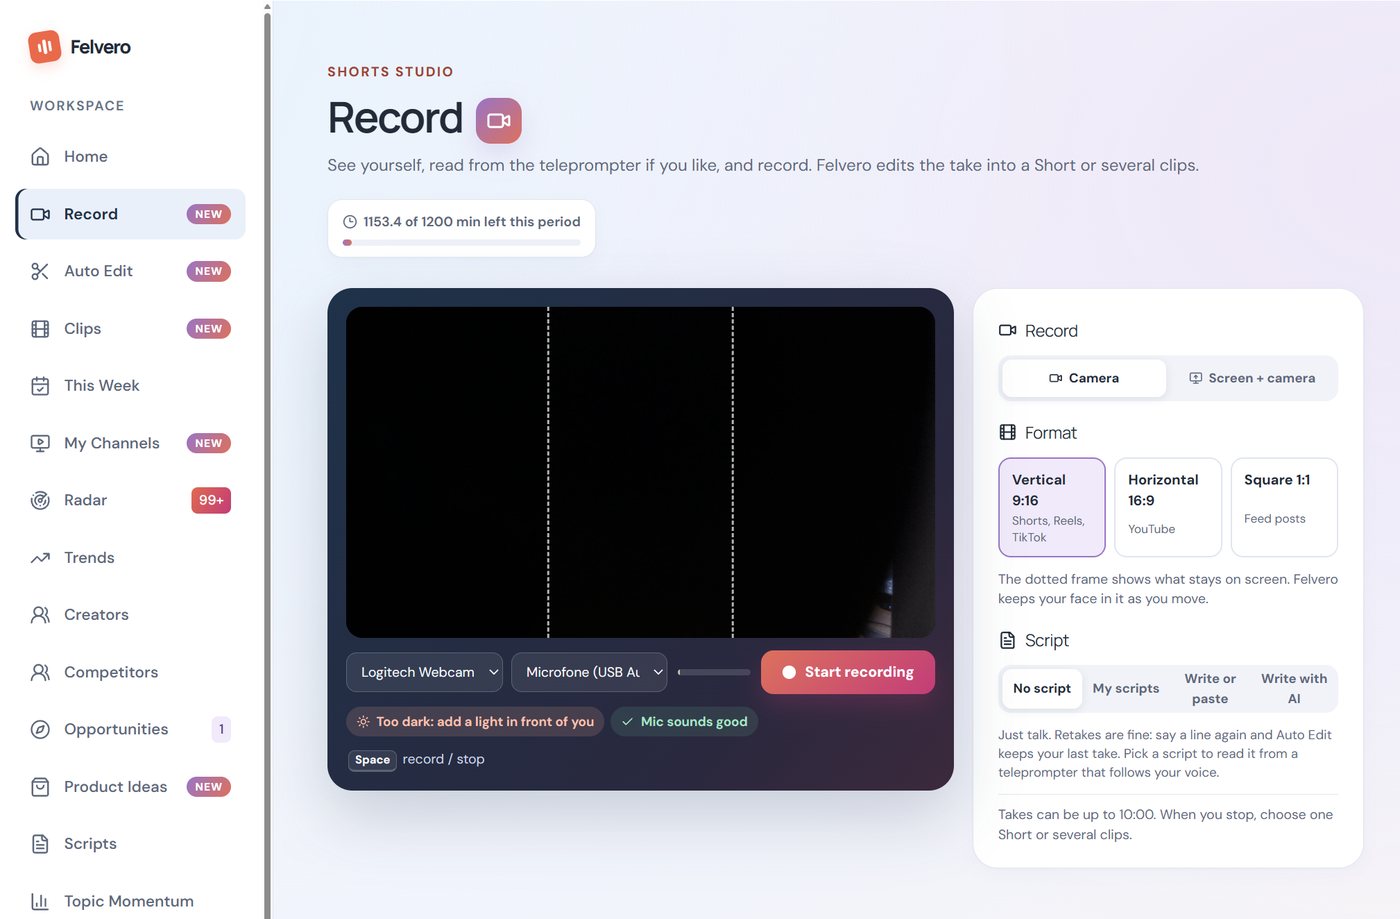
Task: Click the microphone level meter
Action: 714,672
